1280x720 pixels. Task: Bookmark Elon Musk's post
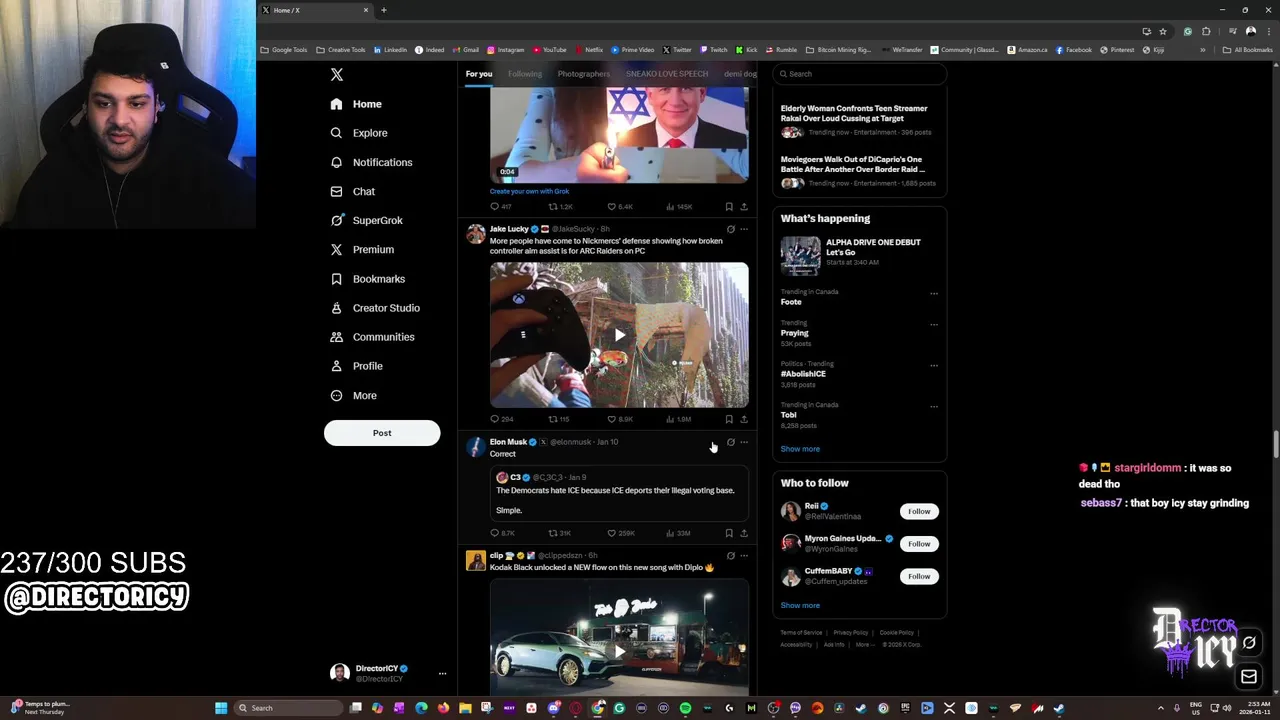pyautogui.click(x=729, y=533)
